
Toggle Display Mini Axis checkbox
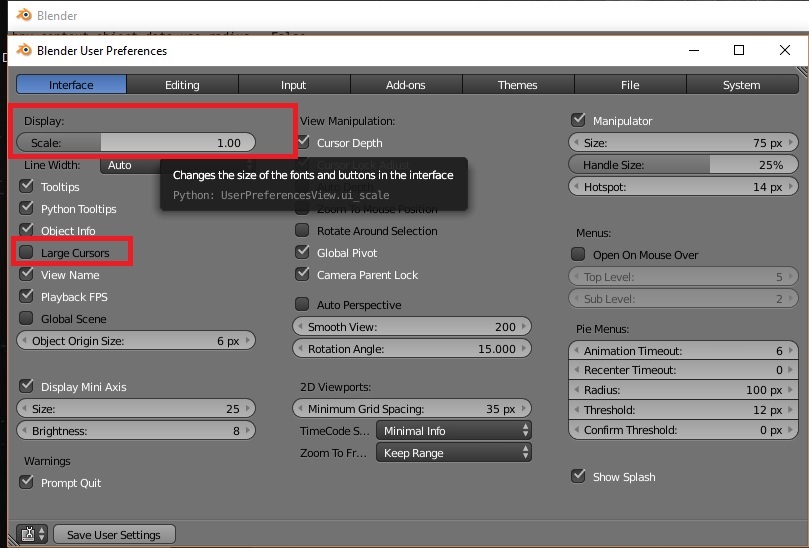(x=26, y=386)
